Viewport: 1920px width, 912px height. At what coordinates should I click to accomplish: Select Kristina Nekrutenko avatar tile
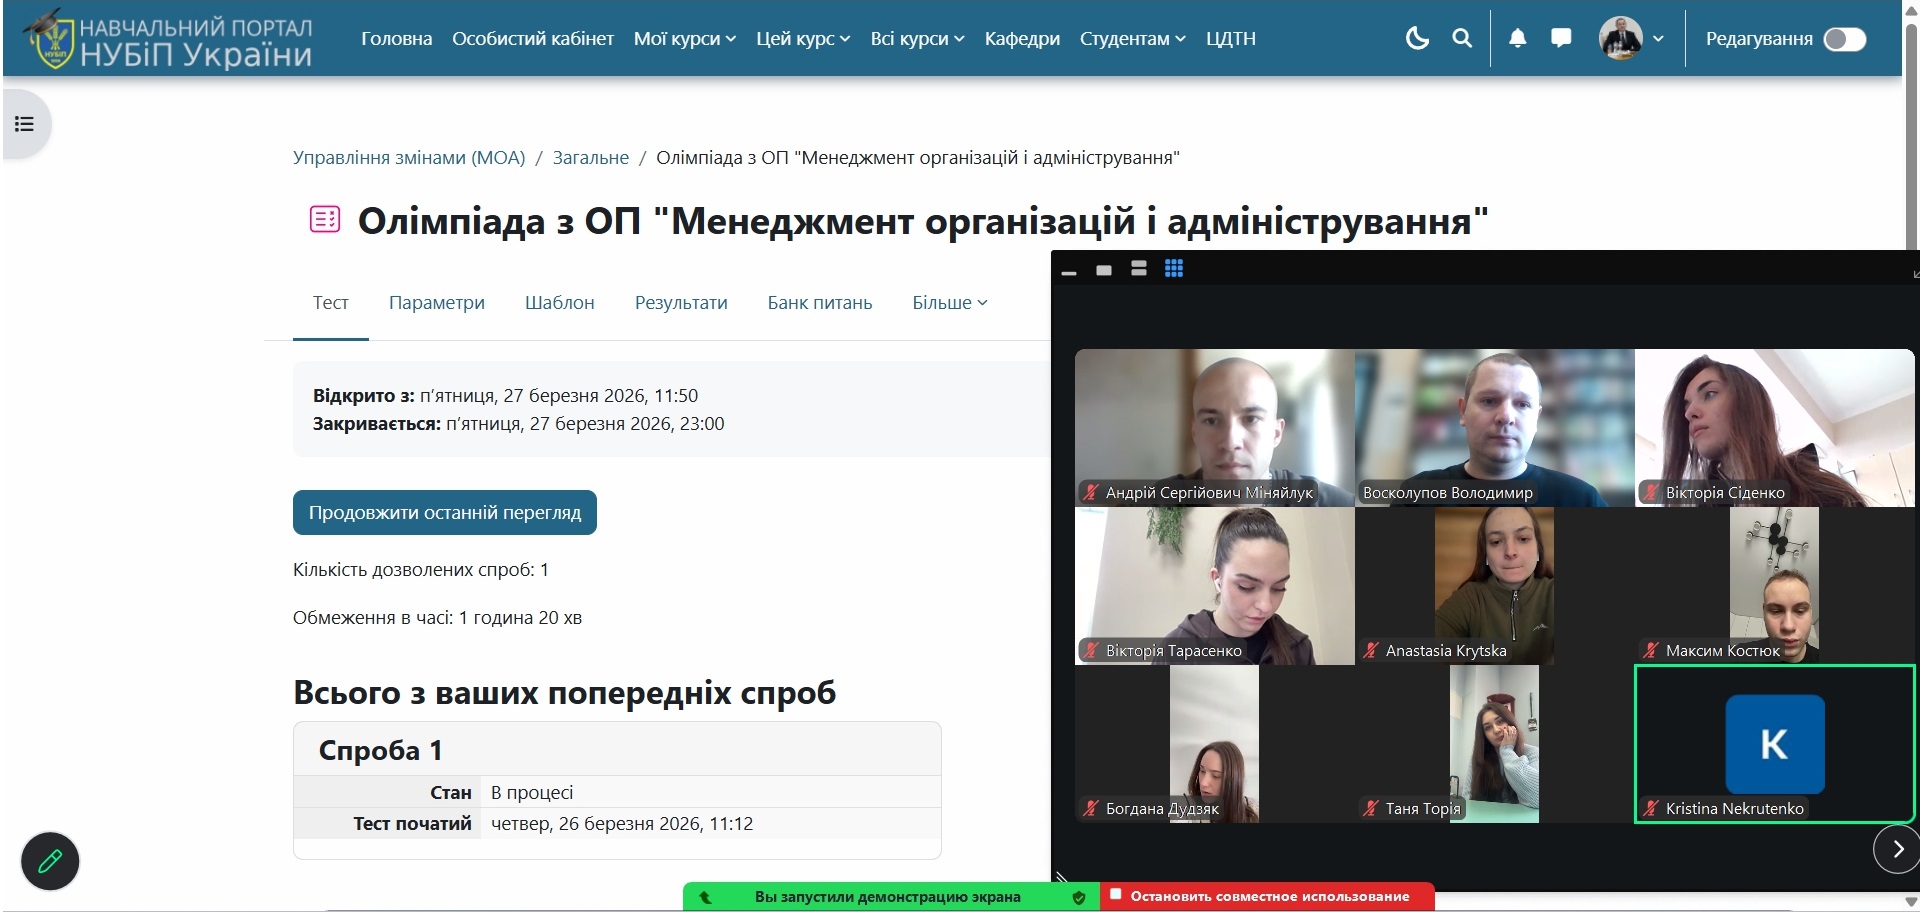coord(1775,744)
